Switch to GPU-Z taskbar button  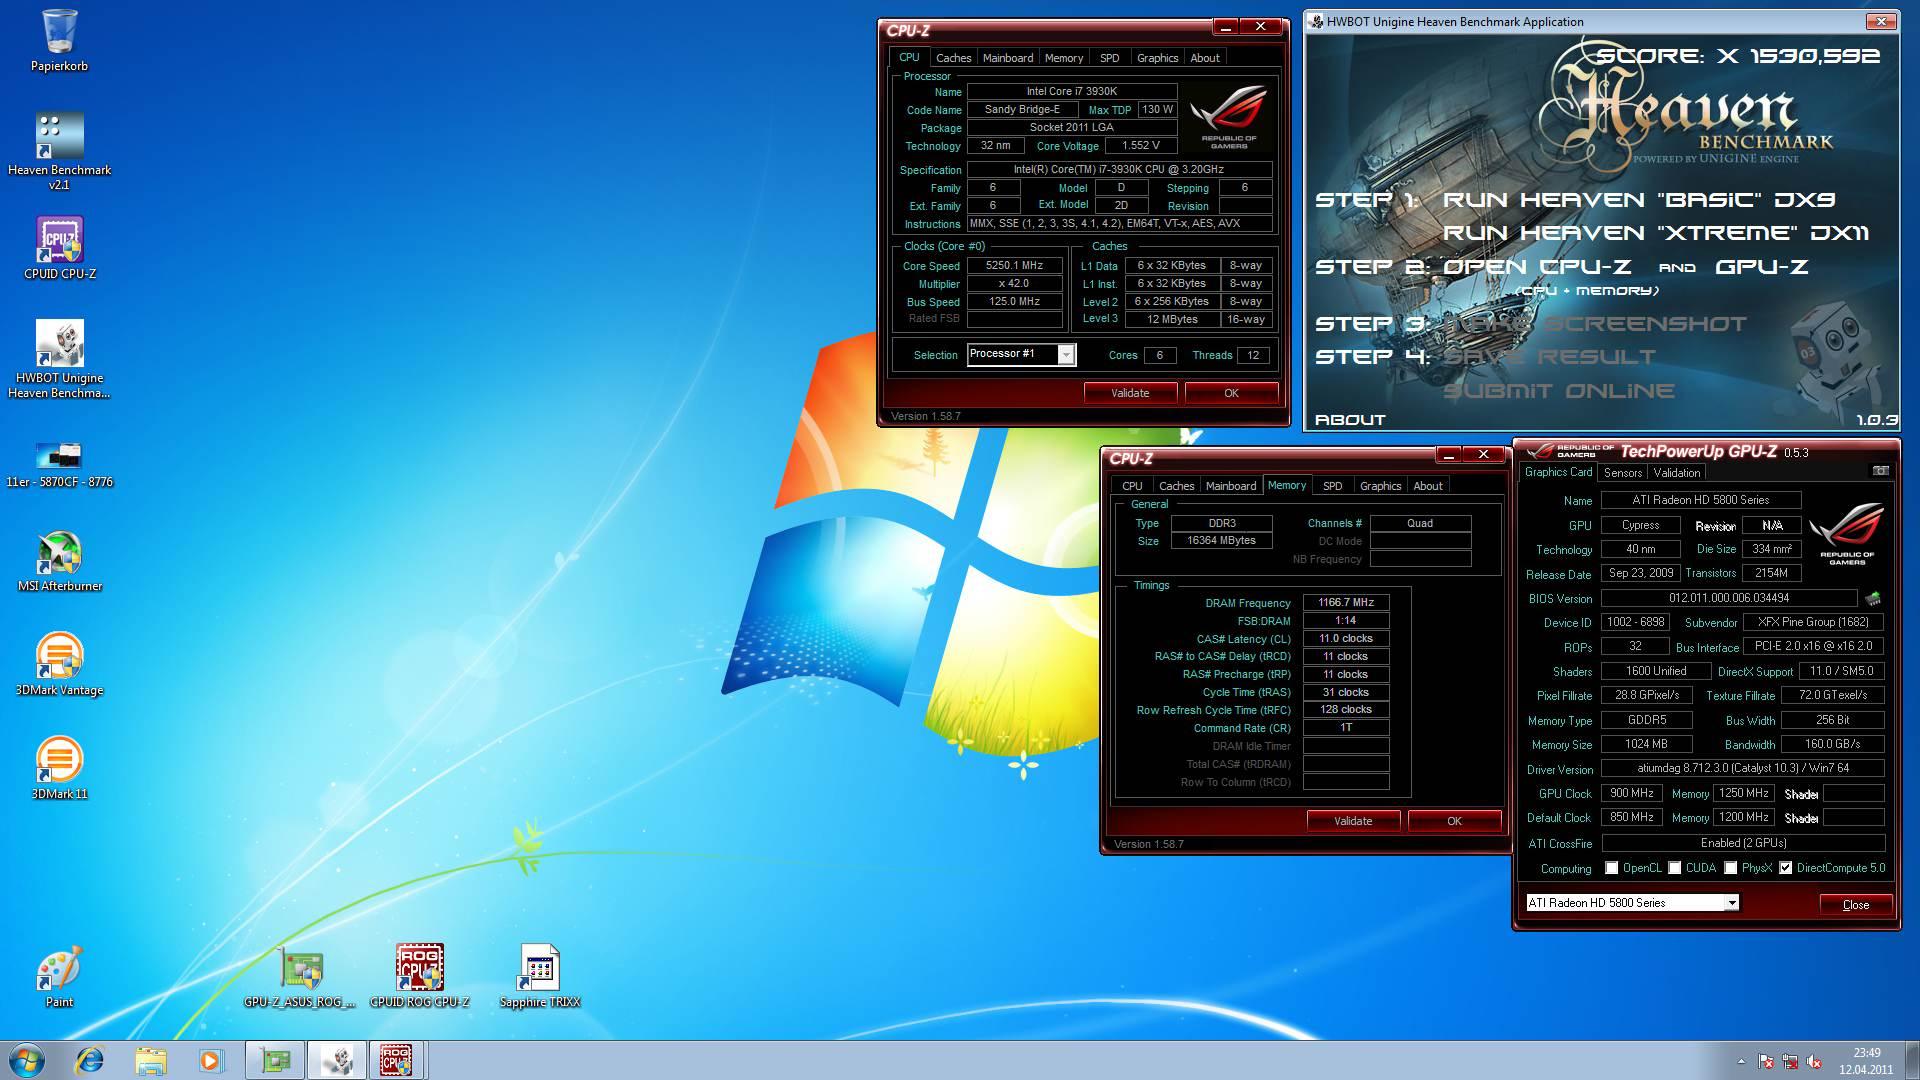275,1060
